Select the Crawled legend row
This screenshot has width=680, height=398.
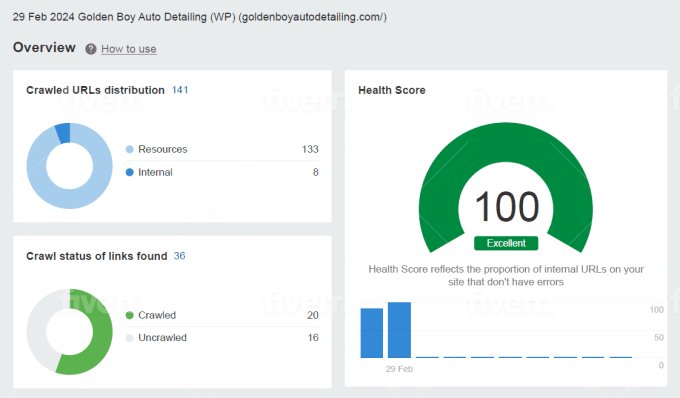(x=222, y=315)
